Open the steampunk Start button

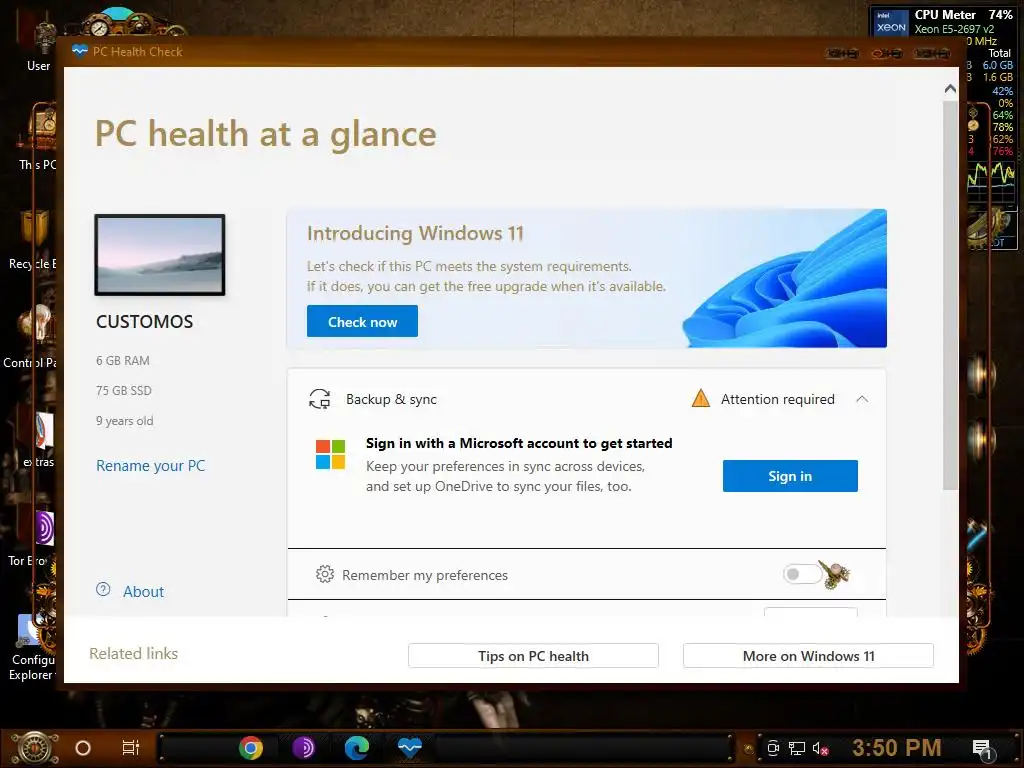click(x=34, y=748)
